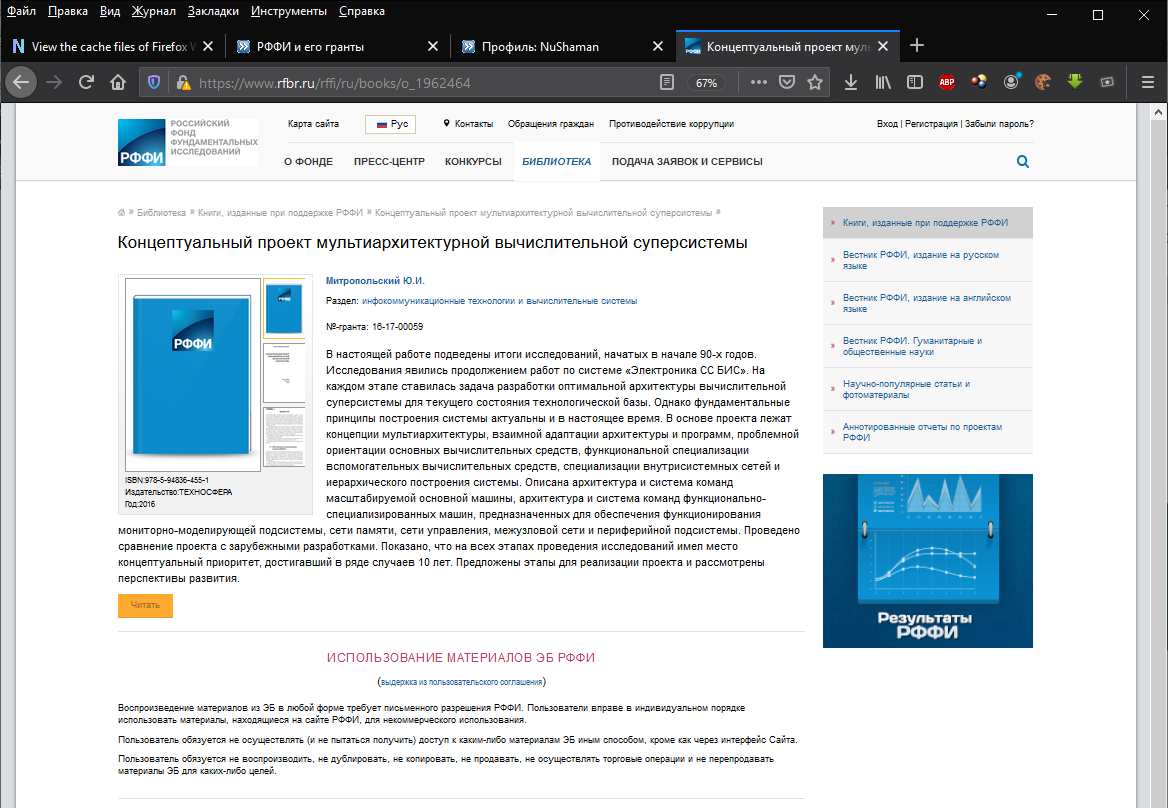1168x808 pixels.
Task: View site security lock information
Action: click(x=182, y=83)
